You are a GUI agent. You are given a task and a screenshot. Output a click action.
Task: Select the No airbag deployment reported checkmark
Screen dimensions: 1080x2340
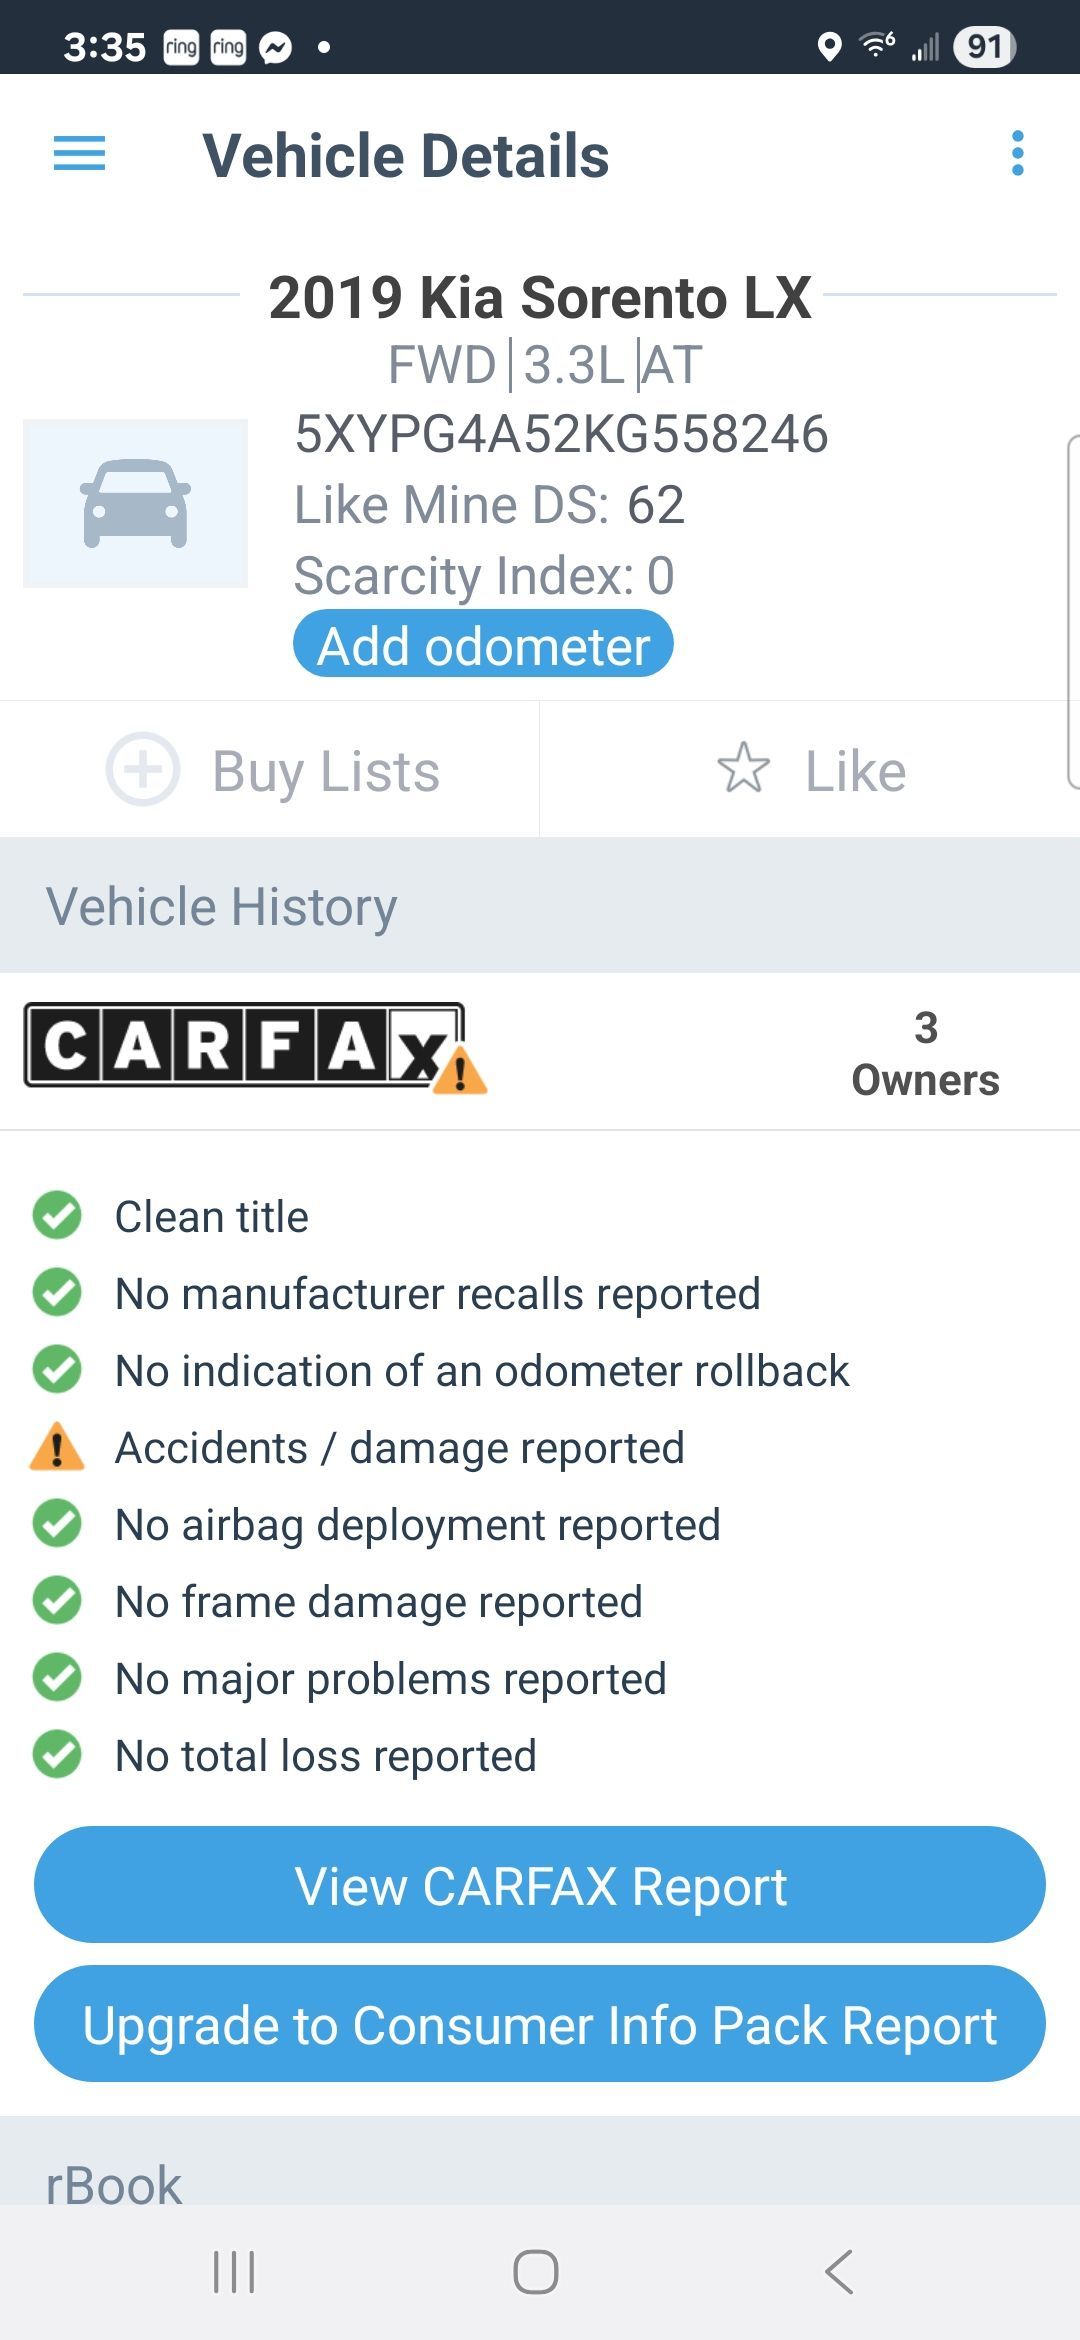coord(57,1524)
